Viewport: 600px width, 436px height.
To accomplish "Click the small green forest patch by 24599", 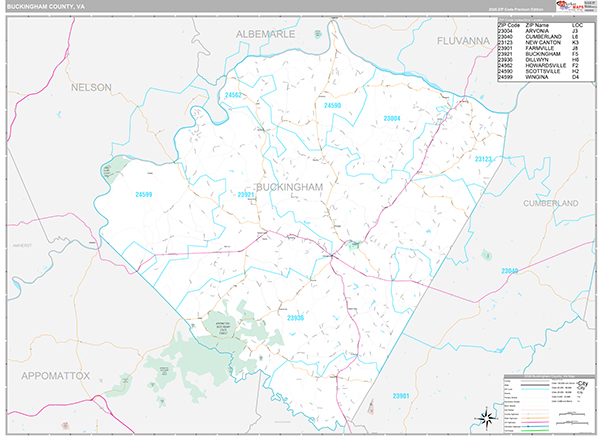I will 120,167.
